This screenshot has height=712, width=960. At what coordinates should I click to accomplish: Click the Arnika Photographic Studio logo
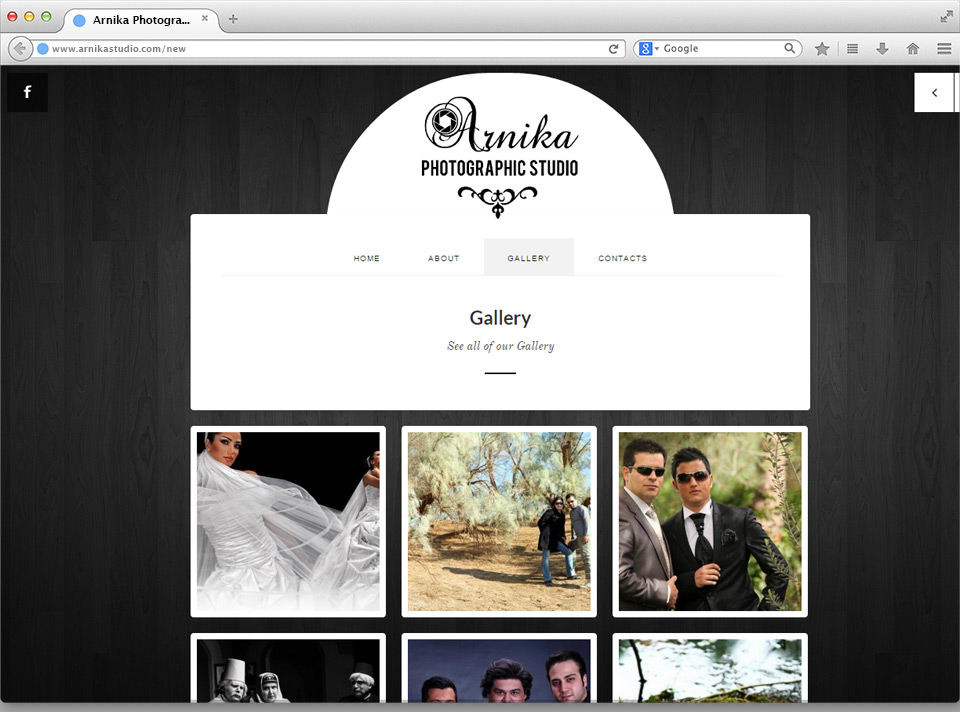tap(500, 156)
